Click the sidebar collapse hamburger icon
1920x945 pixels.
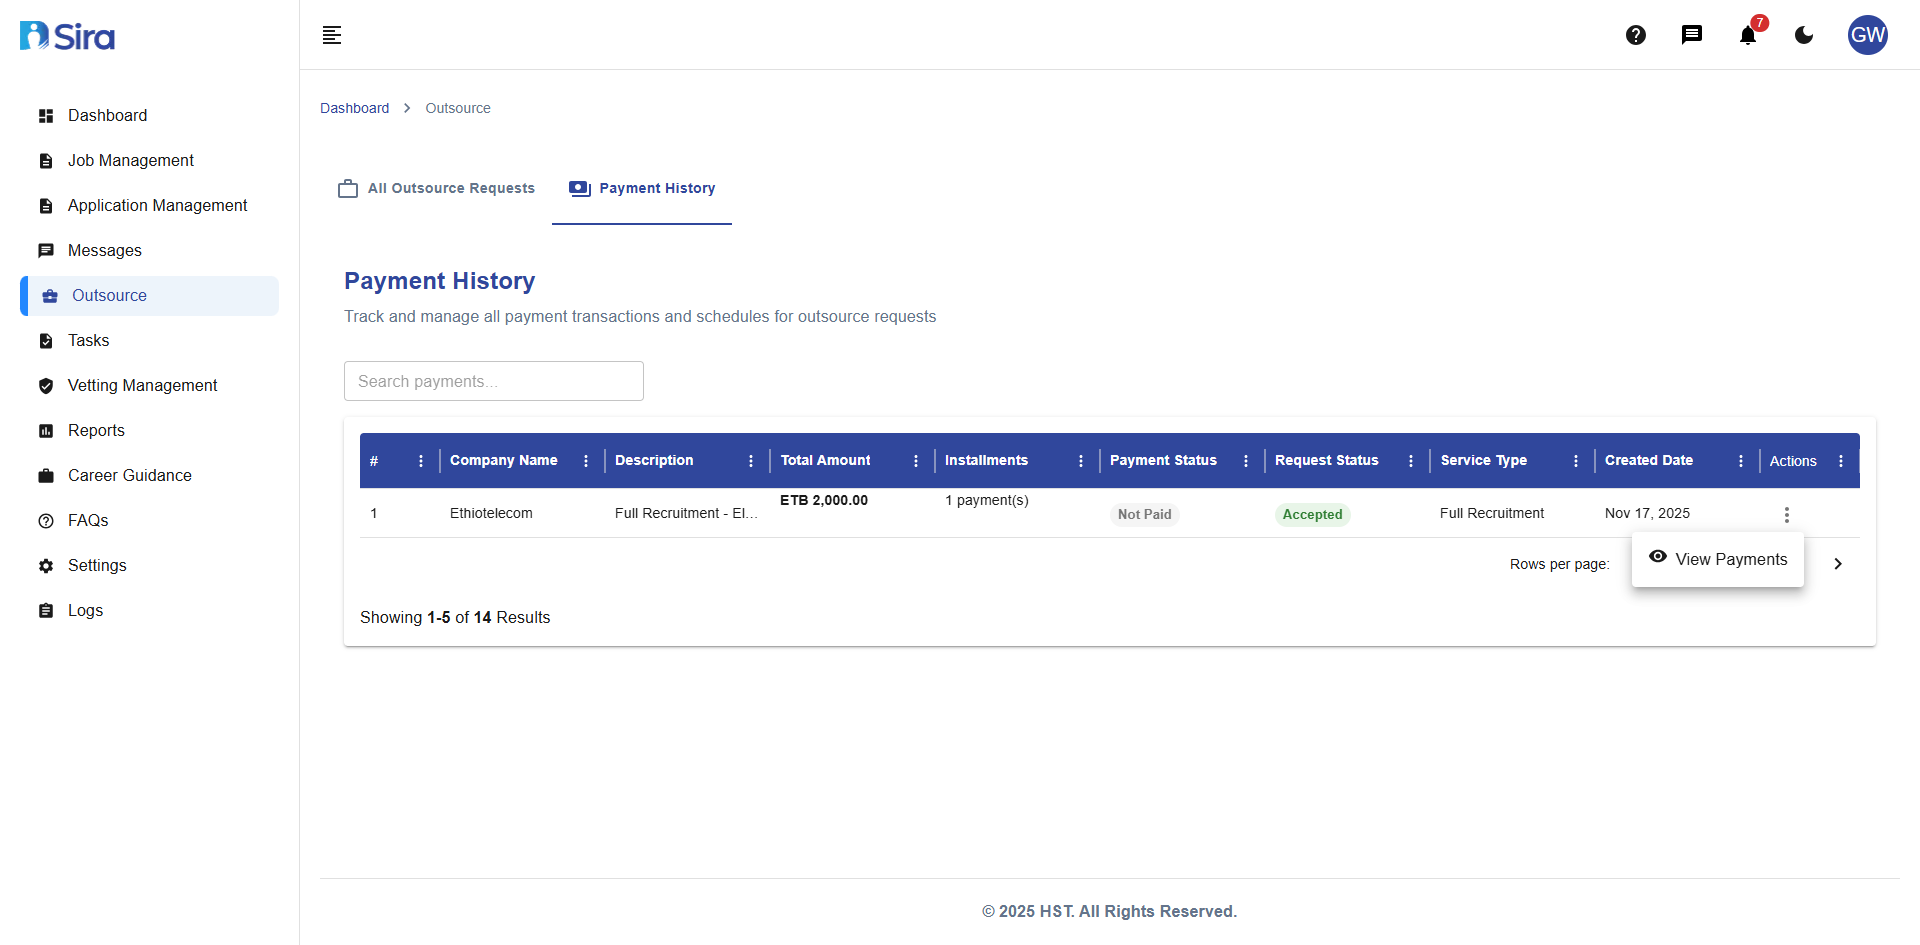point(331,35)
